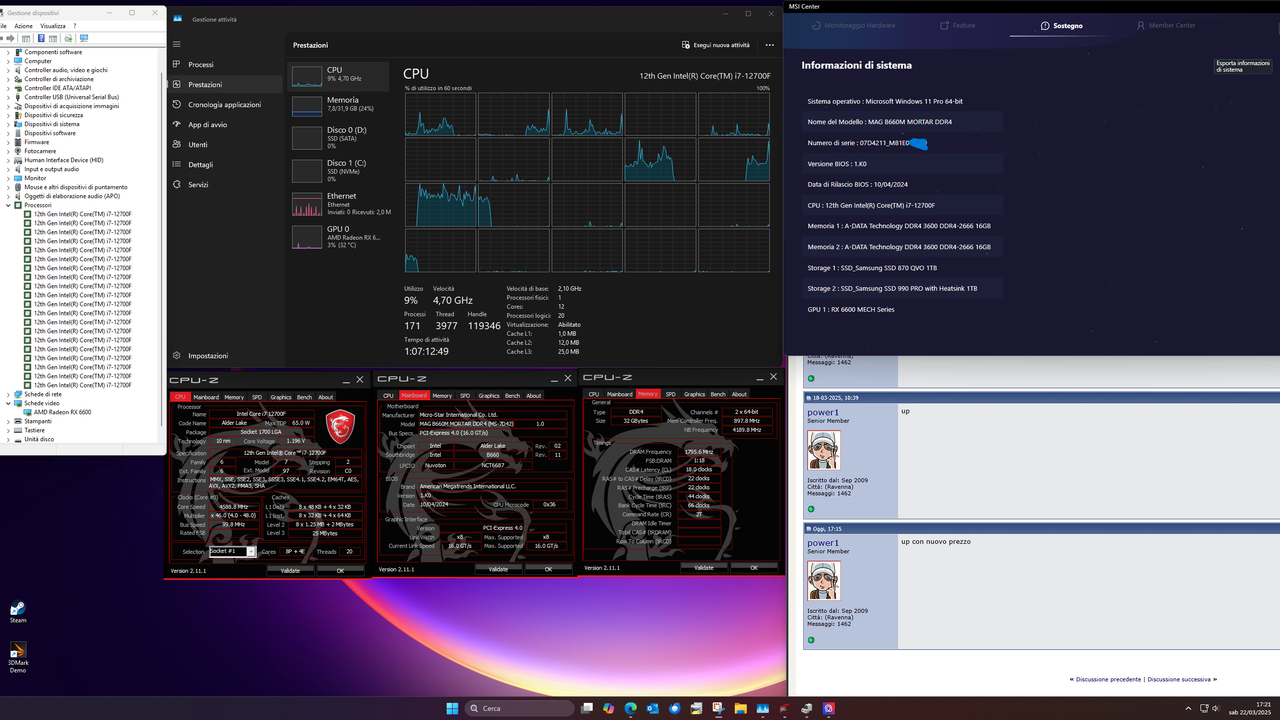The width and height of the screenshot is (1280, 720).
Task: Click Validate in third CPU-Z window
Action: 704,567
